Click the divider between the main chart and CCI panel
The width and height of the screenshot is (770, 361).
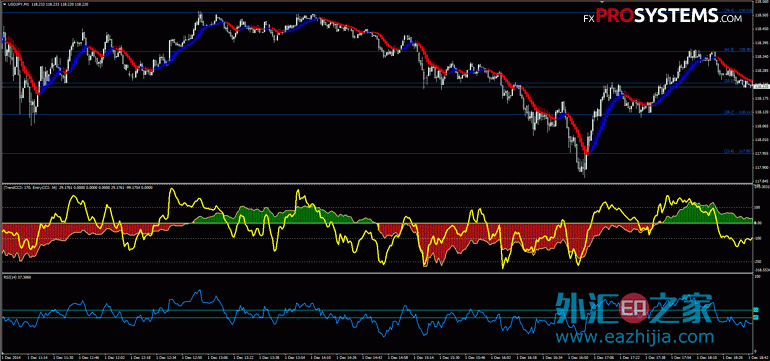377,184
